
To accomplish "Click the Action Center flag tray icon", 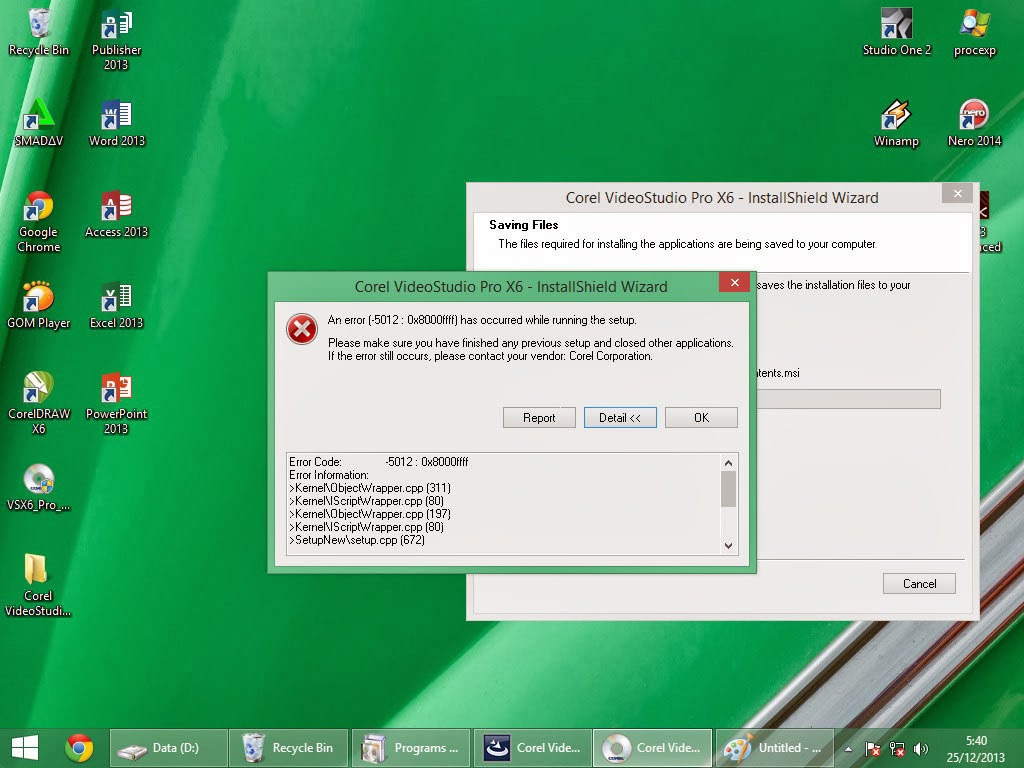I will [x=872, y=749].
